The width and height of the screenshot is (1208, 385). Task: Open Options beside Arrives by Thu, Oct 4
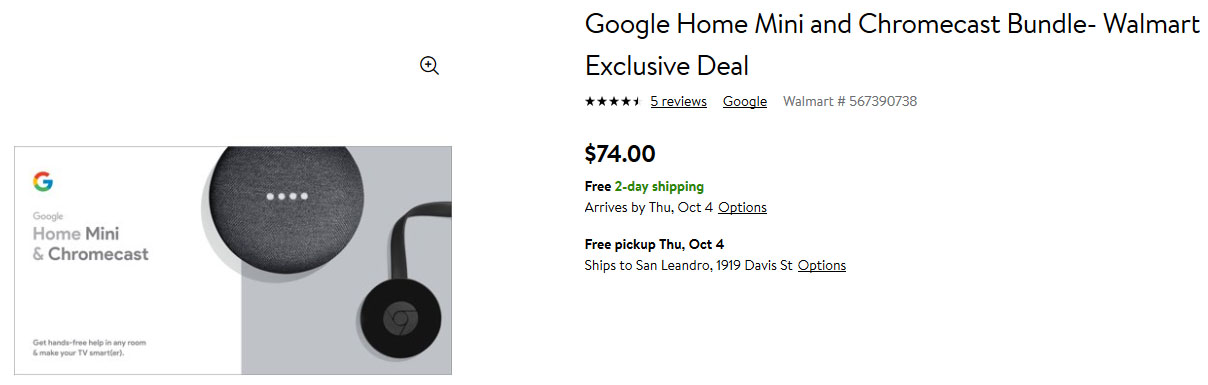coord(742,207)
